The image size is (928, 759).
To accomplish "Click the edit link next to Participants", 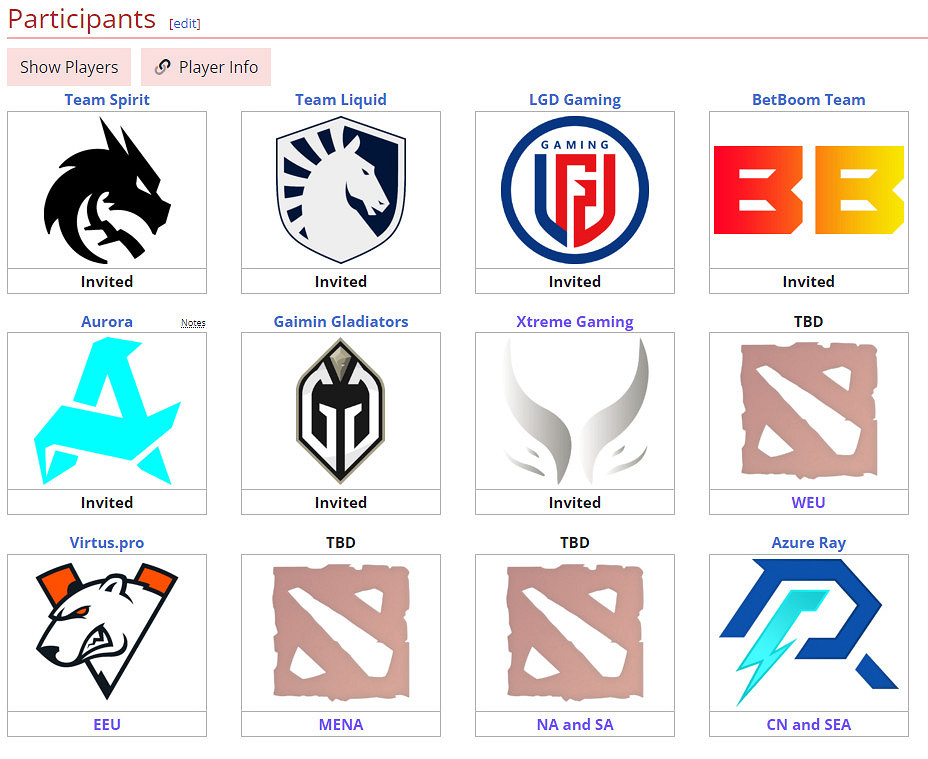I will pyautogui.click(x=185, y=23).
